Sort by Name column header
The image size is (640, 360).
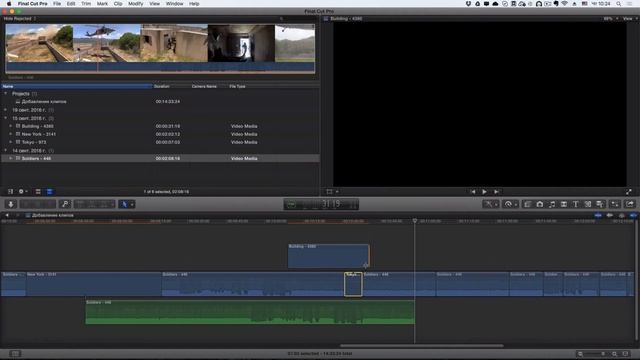pos(77,86)
